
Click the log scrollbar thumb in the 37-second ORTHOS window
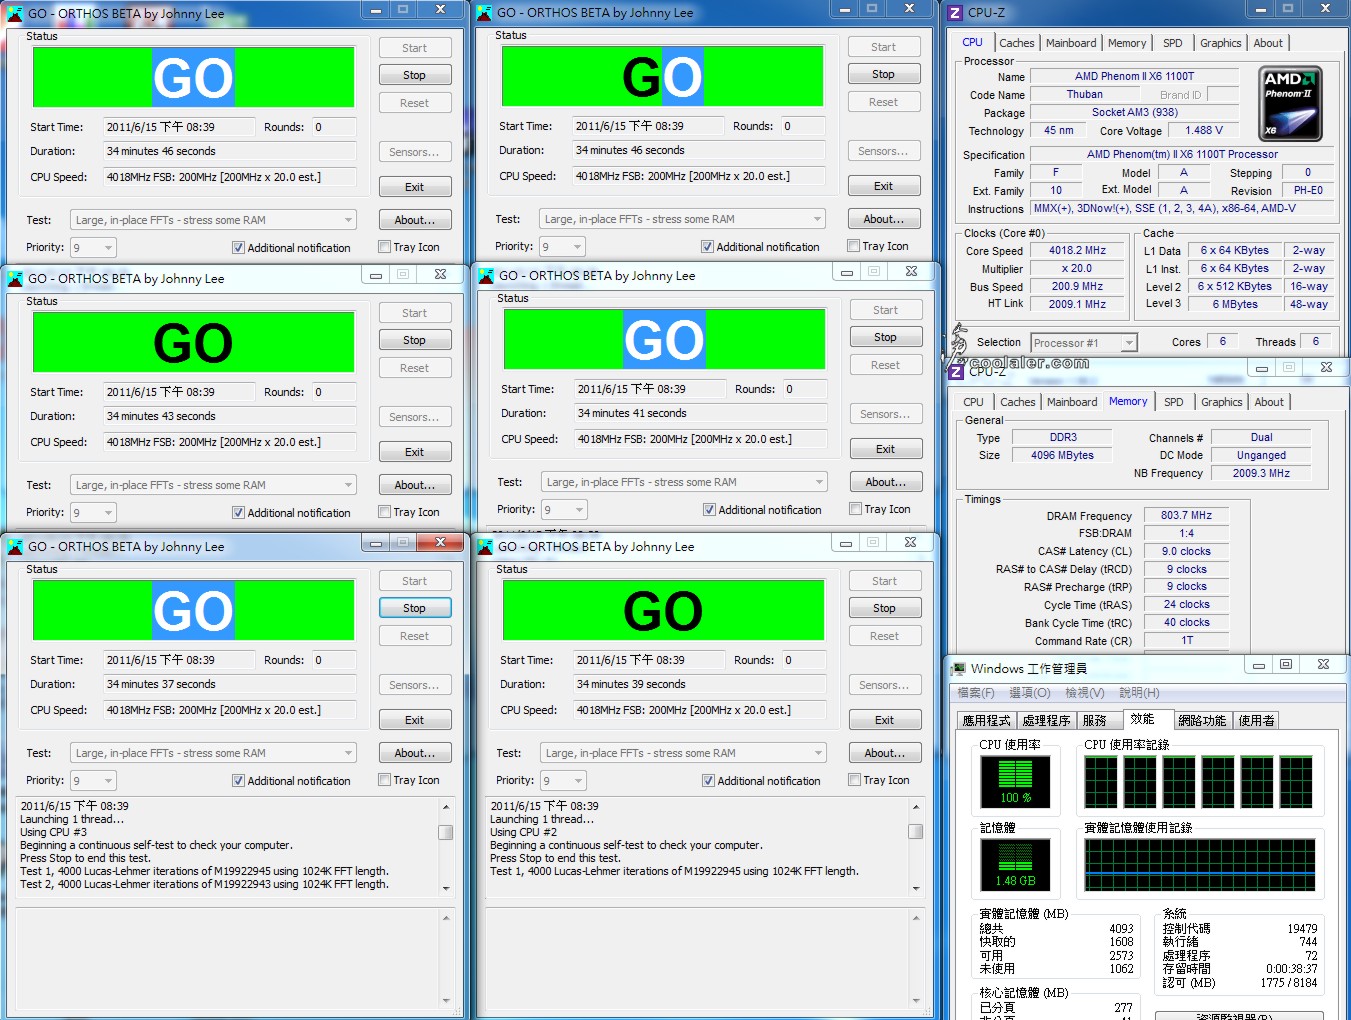click(446, 832)
